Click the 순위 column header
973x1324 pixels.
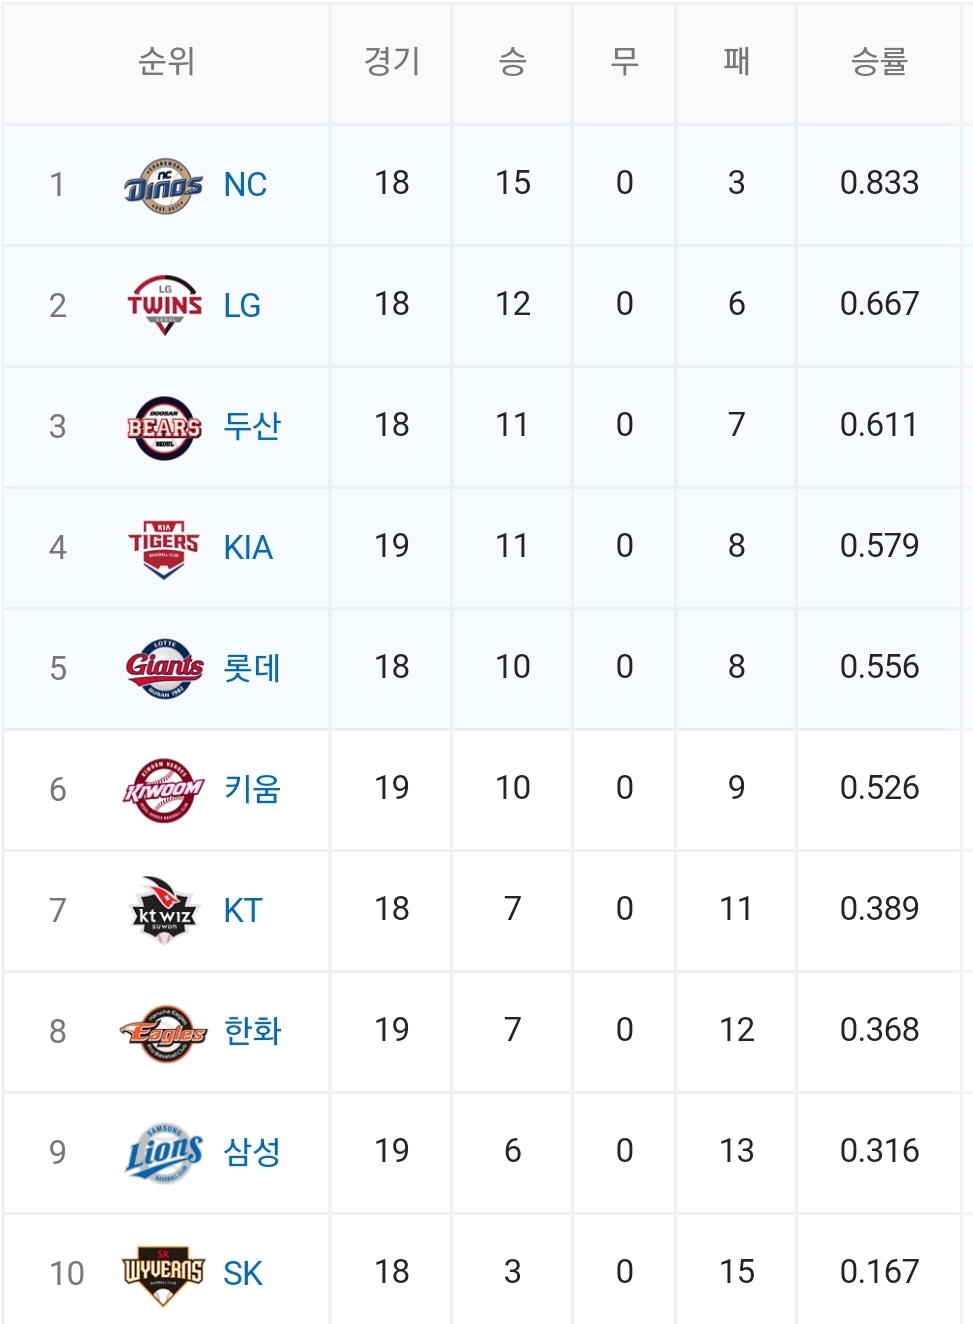click(x=166, y=62)
